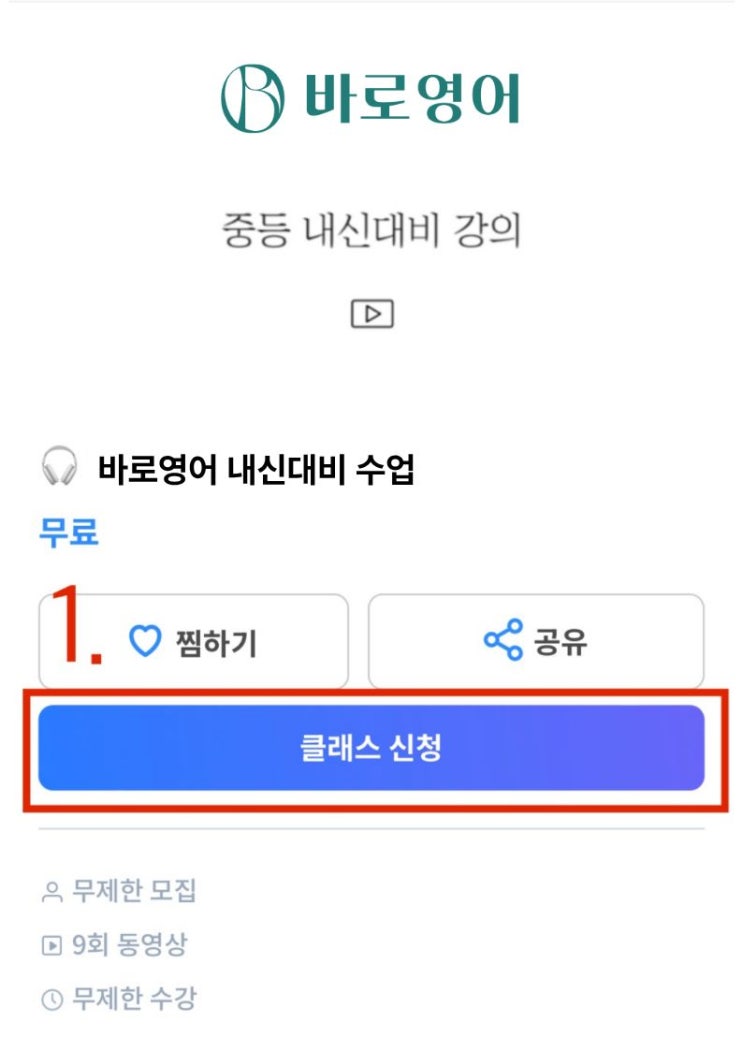Select the 무제한 수강 text
The image size is (743, 1051).
pos(134,998)
